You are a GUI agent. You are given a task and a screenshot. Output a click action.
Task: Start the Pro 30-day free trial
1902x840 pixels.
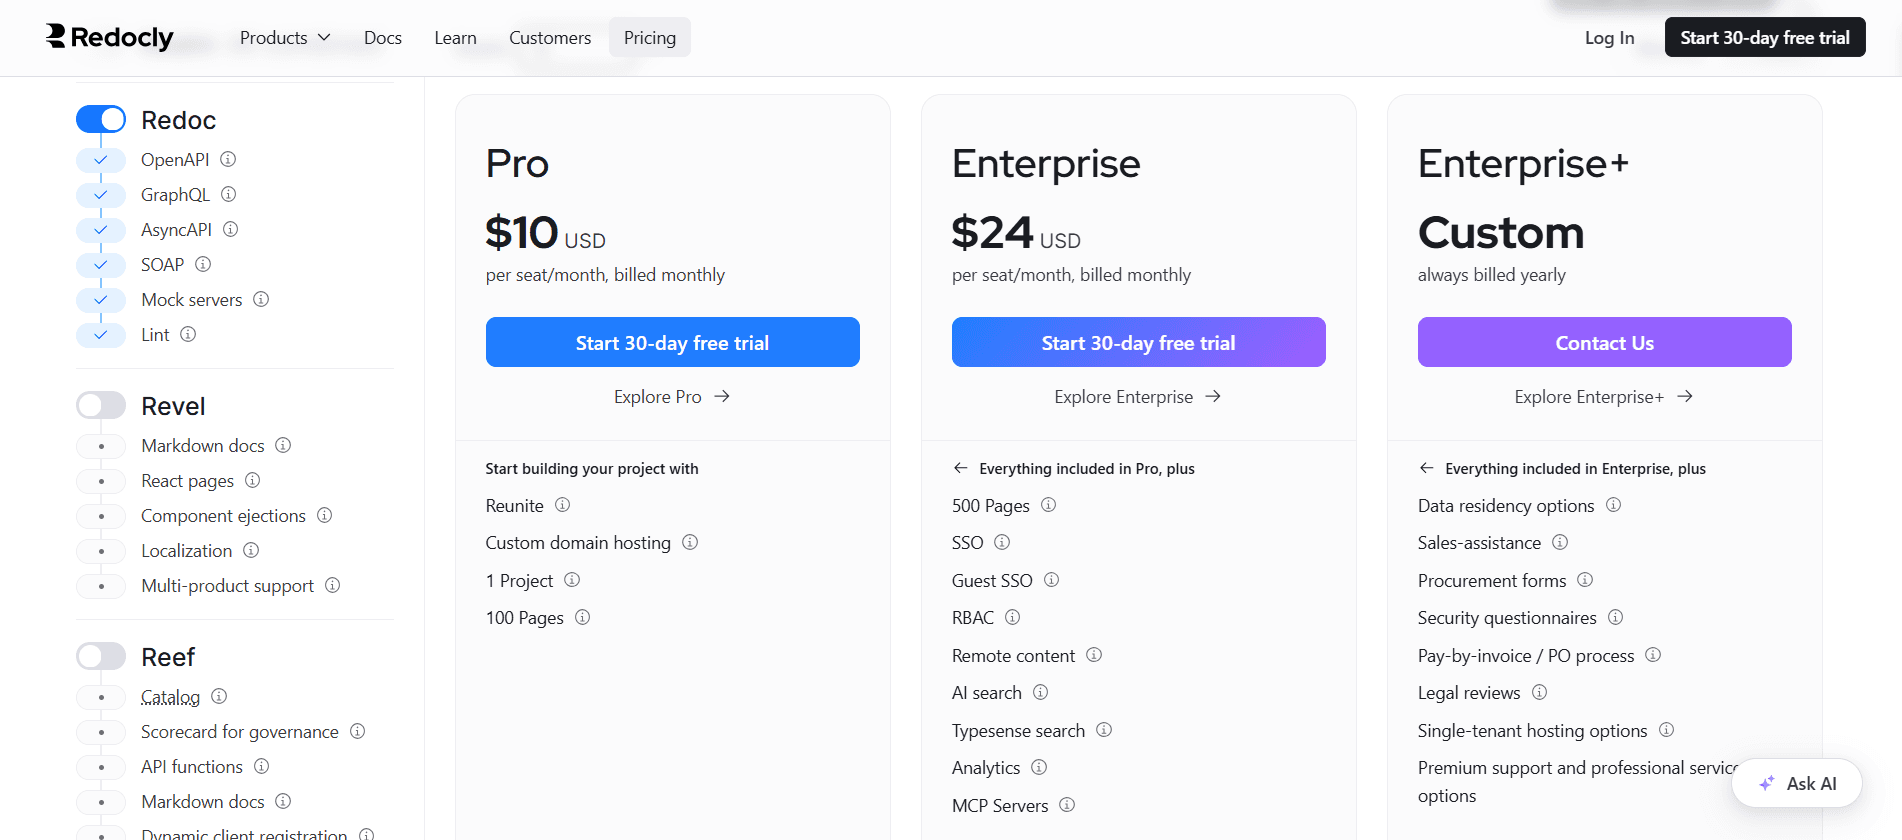[672, 342]
